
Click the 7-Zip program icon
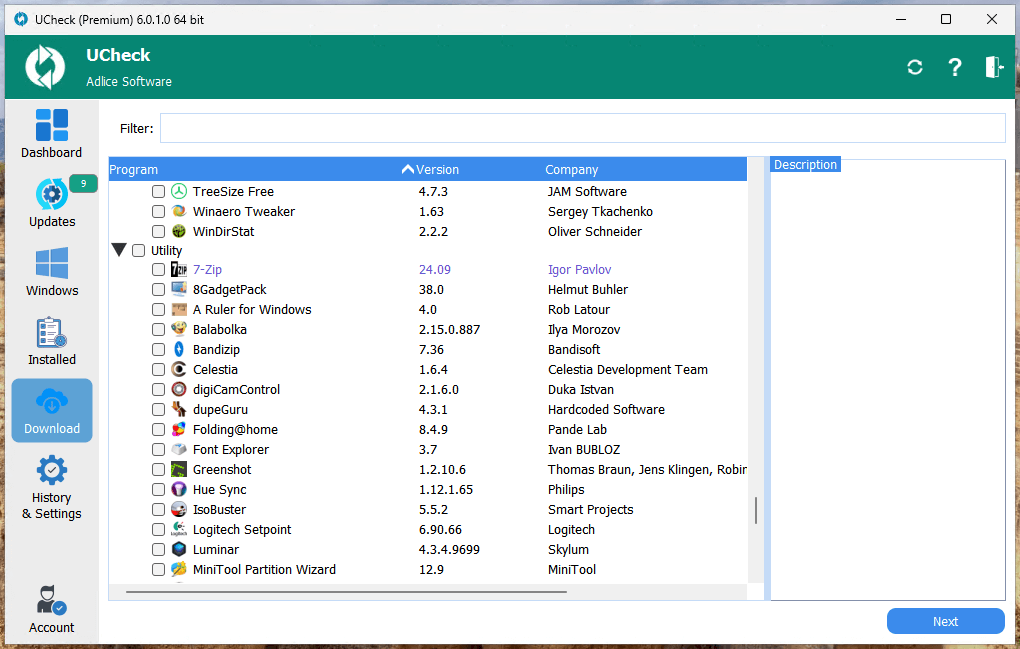[x=179, y=270]
